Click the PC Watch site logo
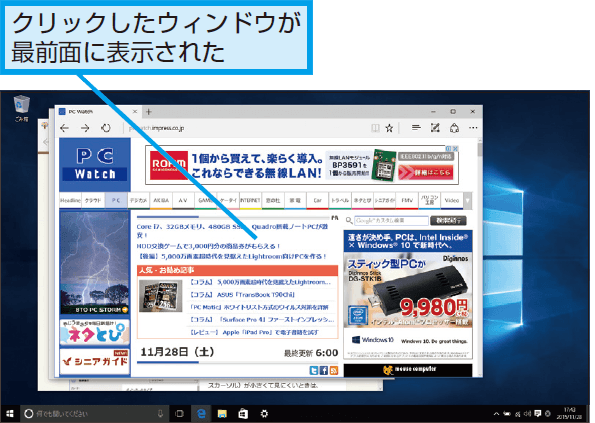Screen dimensions: 595x423 95,165
